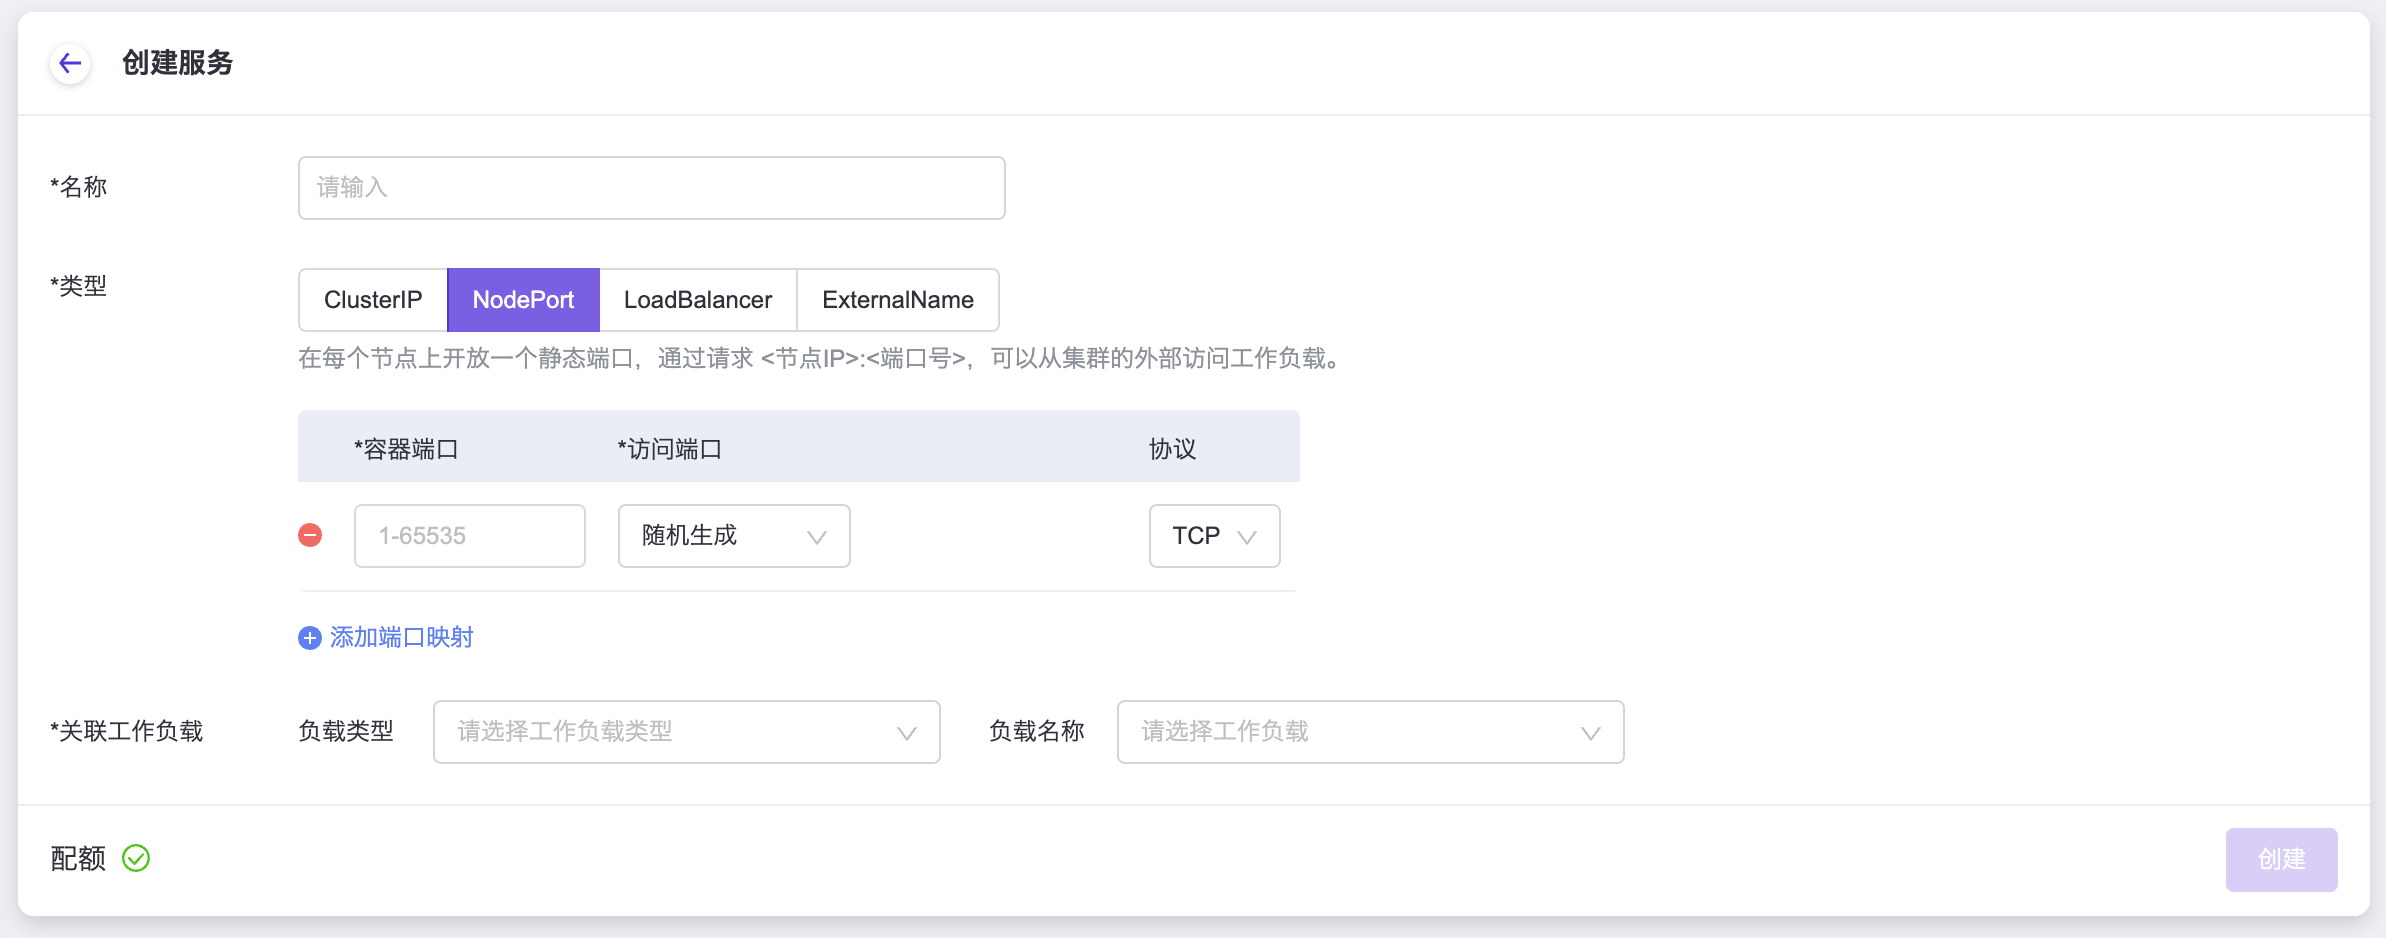The width and height of the screenshot is (2386, 938).
Task: Remove the port mapping row
Action: click(310, 536)
